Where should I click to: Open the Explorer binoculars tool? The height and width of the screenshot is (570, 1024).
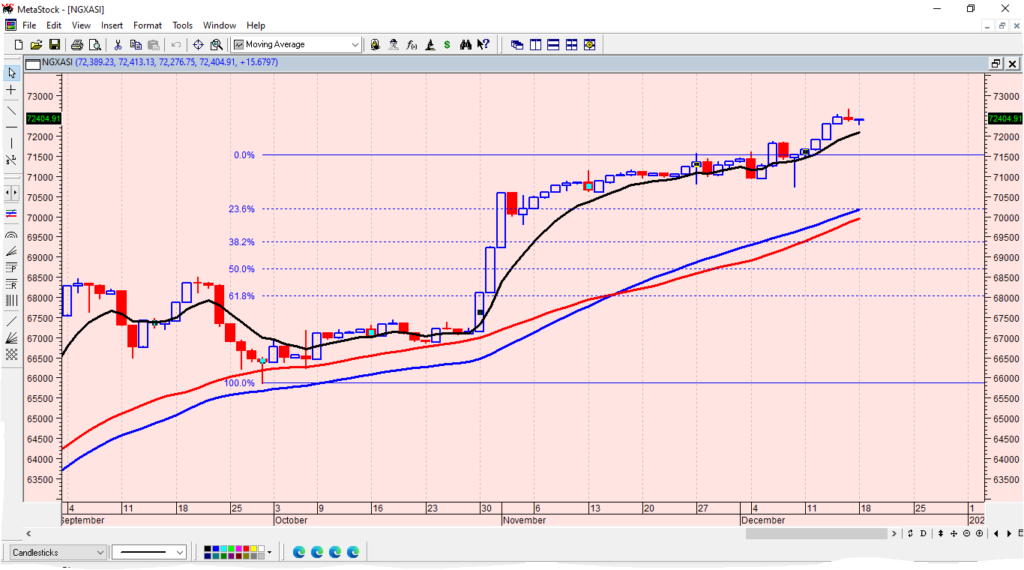tap(464, 45)
